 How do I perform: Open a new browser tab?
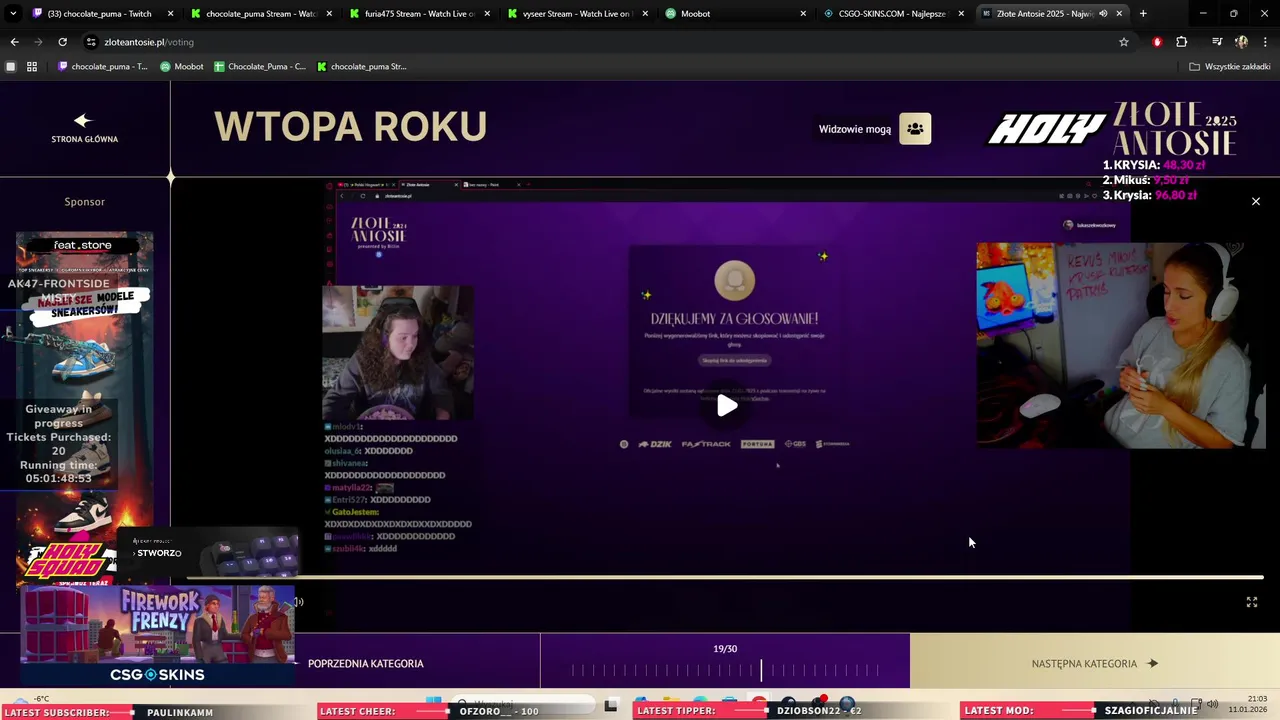pyautogui.click(x=1143, y=14)
